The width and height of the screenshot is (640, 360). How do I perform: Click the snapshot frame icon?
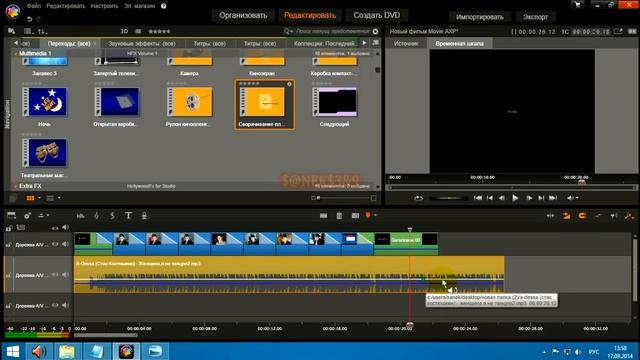pyautogui.click(x=355, y=216)
